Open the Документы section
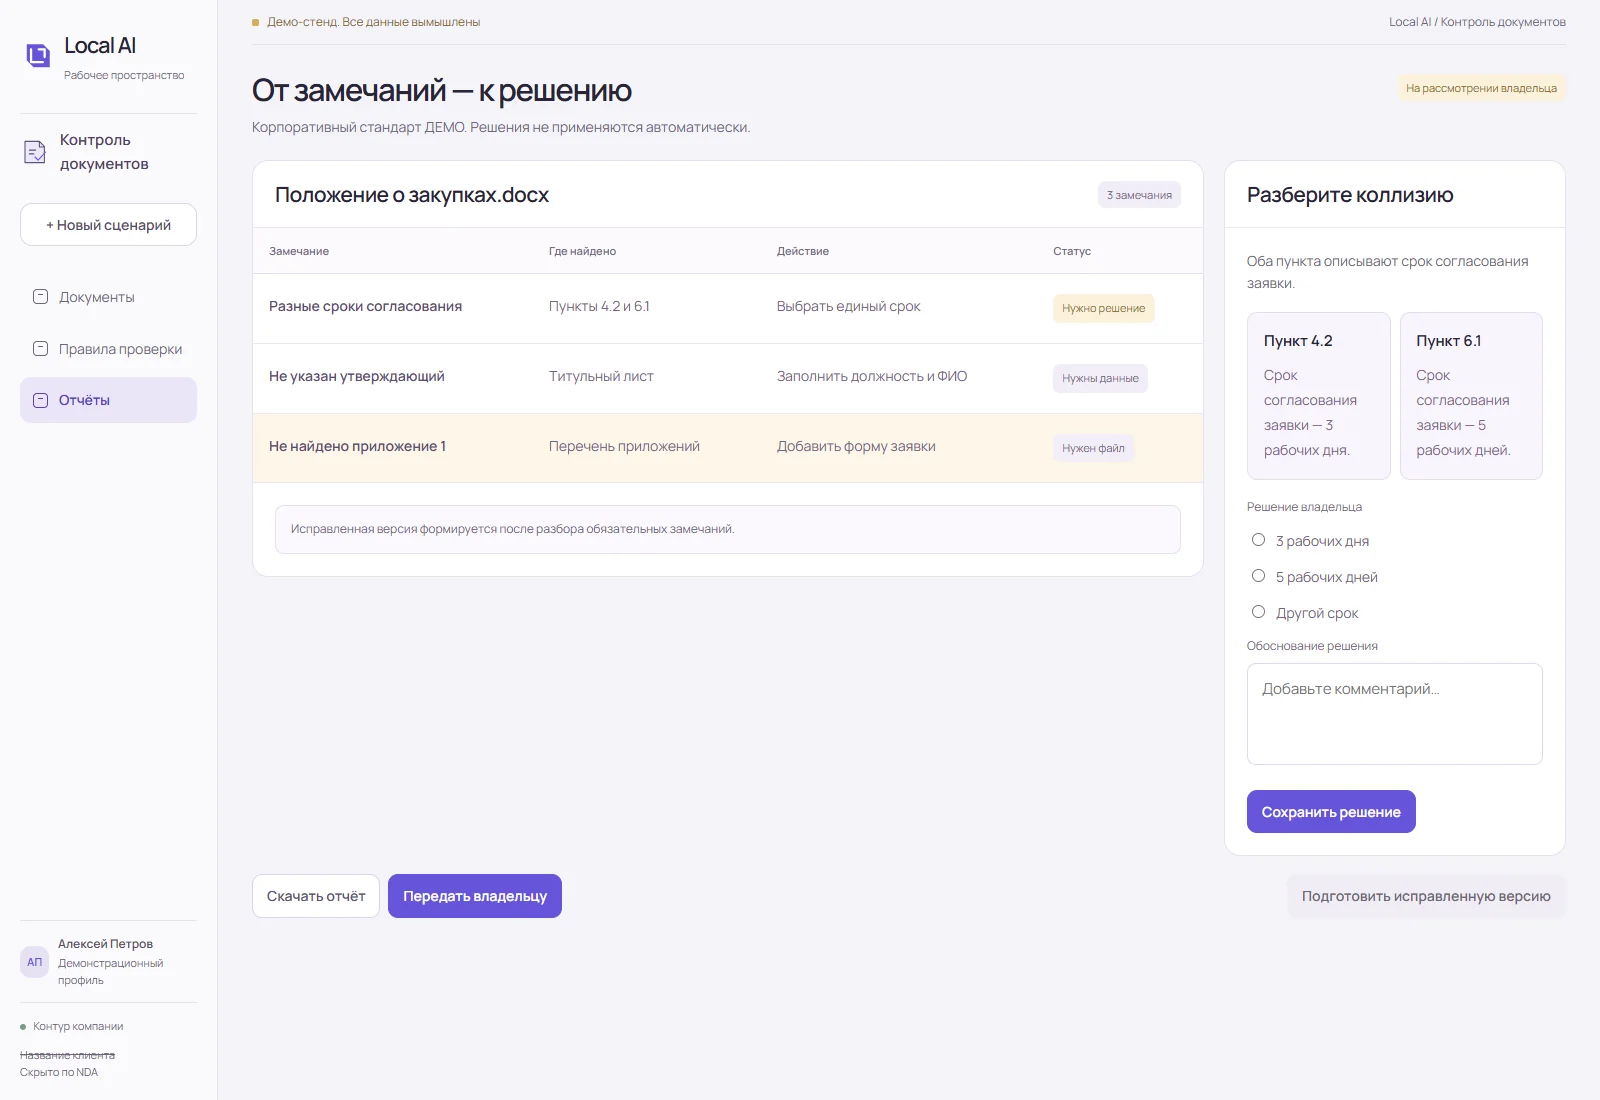 (x=108, y=297)
